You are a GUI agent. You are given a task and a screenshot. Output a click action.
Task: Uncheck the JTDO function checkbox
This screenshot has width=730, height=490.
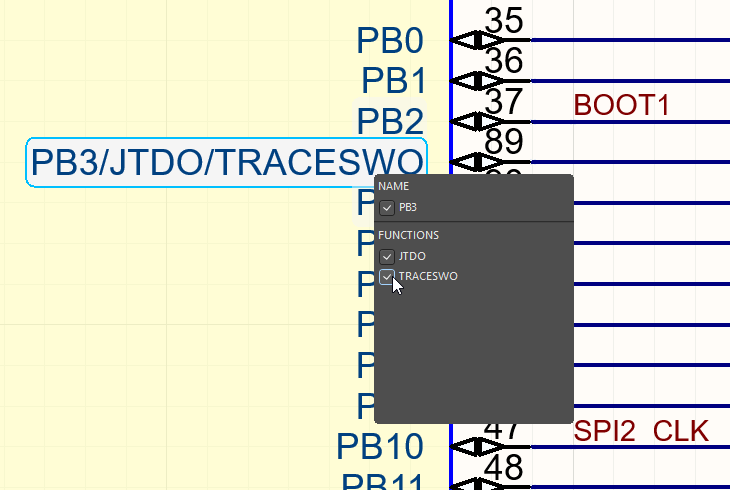pyautogui.click(x=387, y=257)
